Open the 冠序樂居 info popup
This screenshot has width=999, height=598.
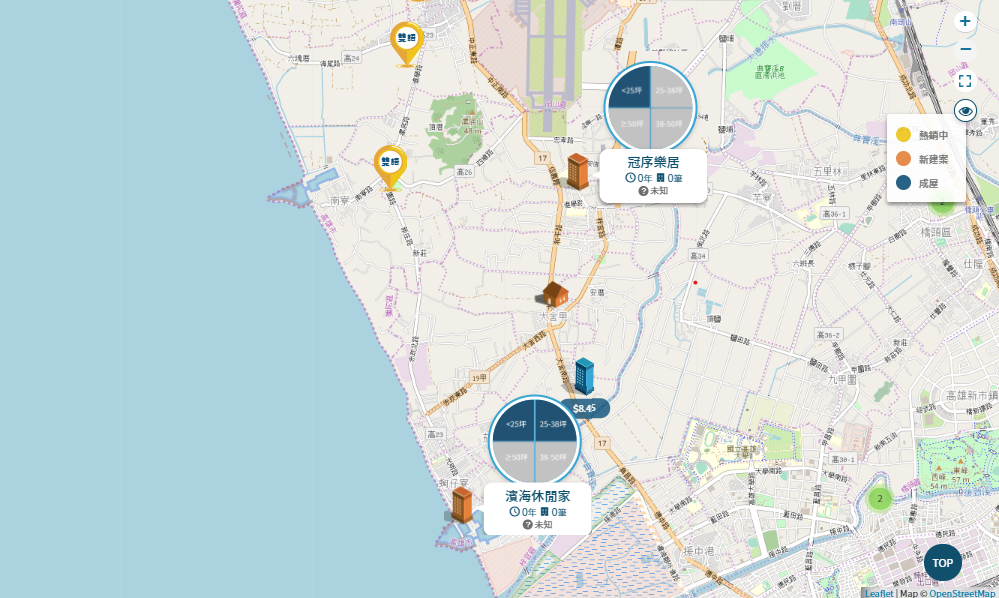click(653, 176)
